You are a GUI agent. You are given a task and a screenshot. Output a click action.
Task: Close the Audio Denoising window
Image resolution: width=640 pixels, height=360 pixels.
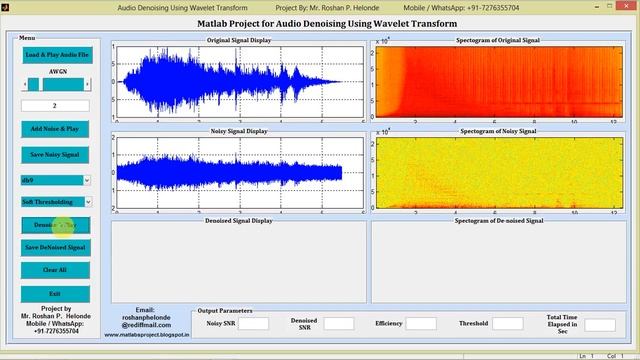[x=627, y=6]
